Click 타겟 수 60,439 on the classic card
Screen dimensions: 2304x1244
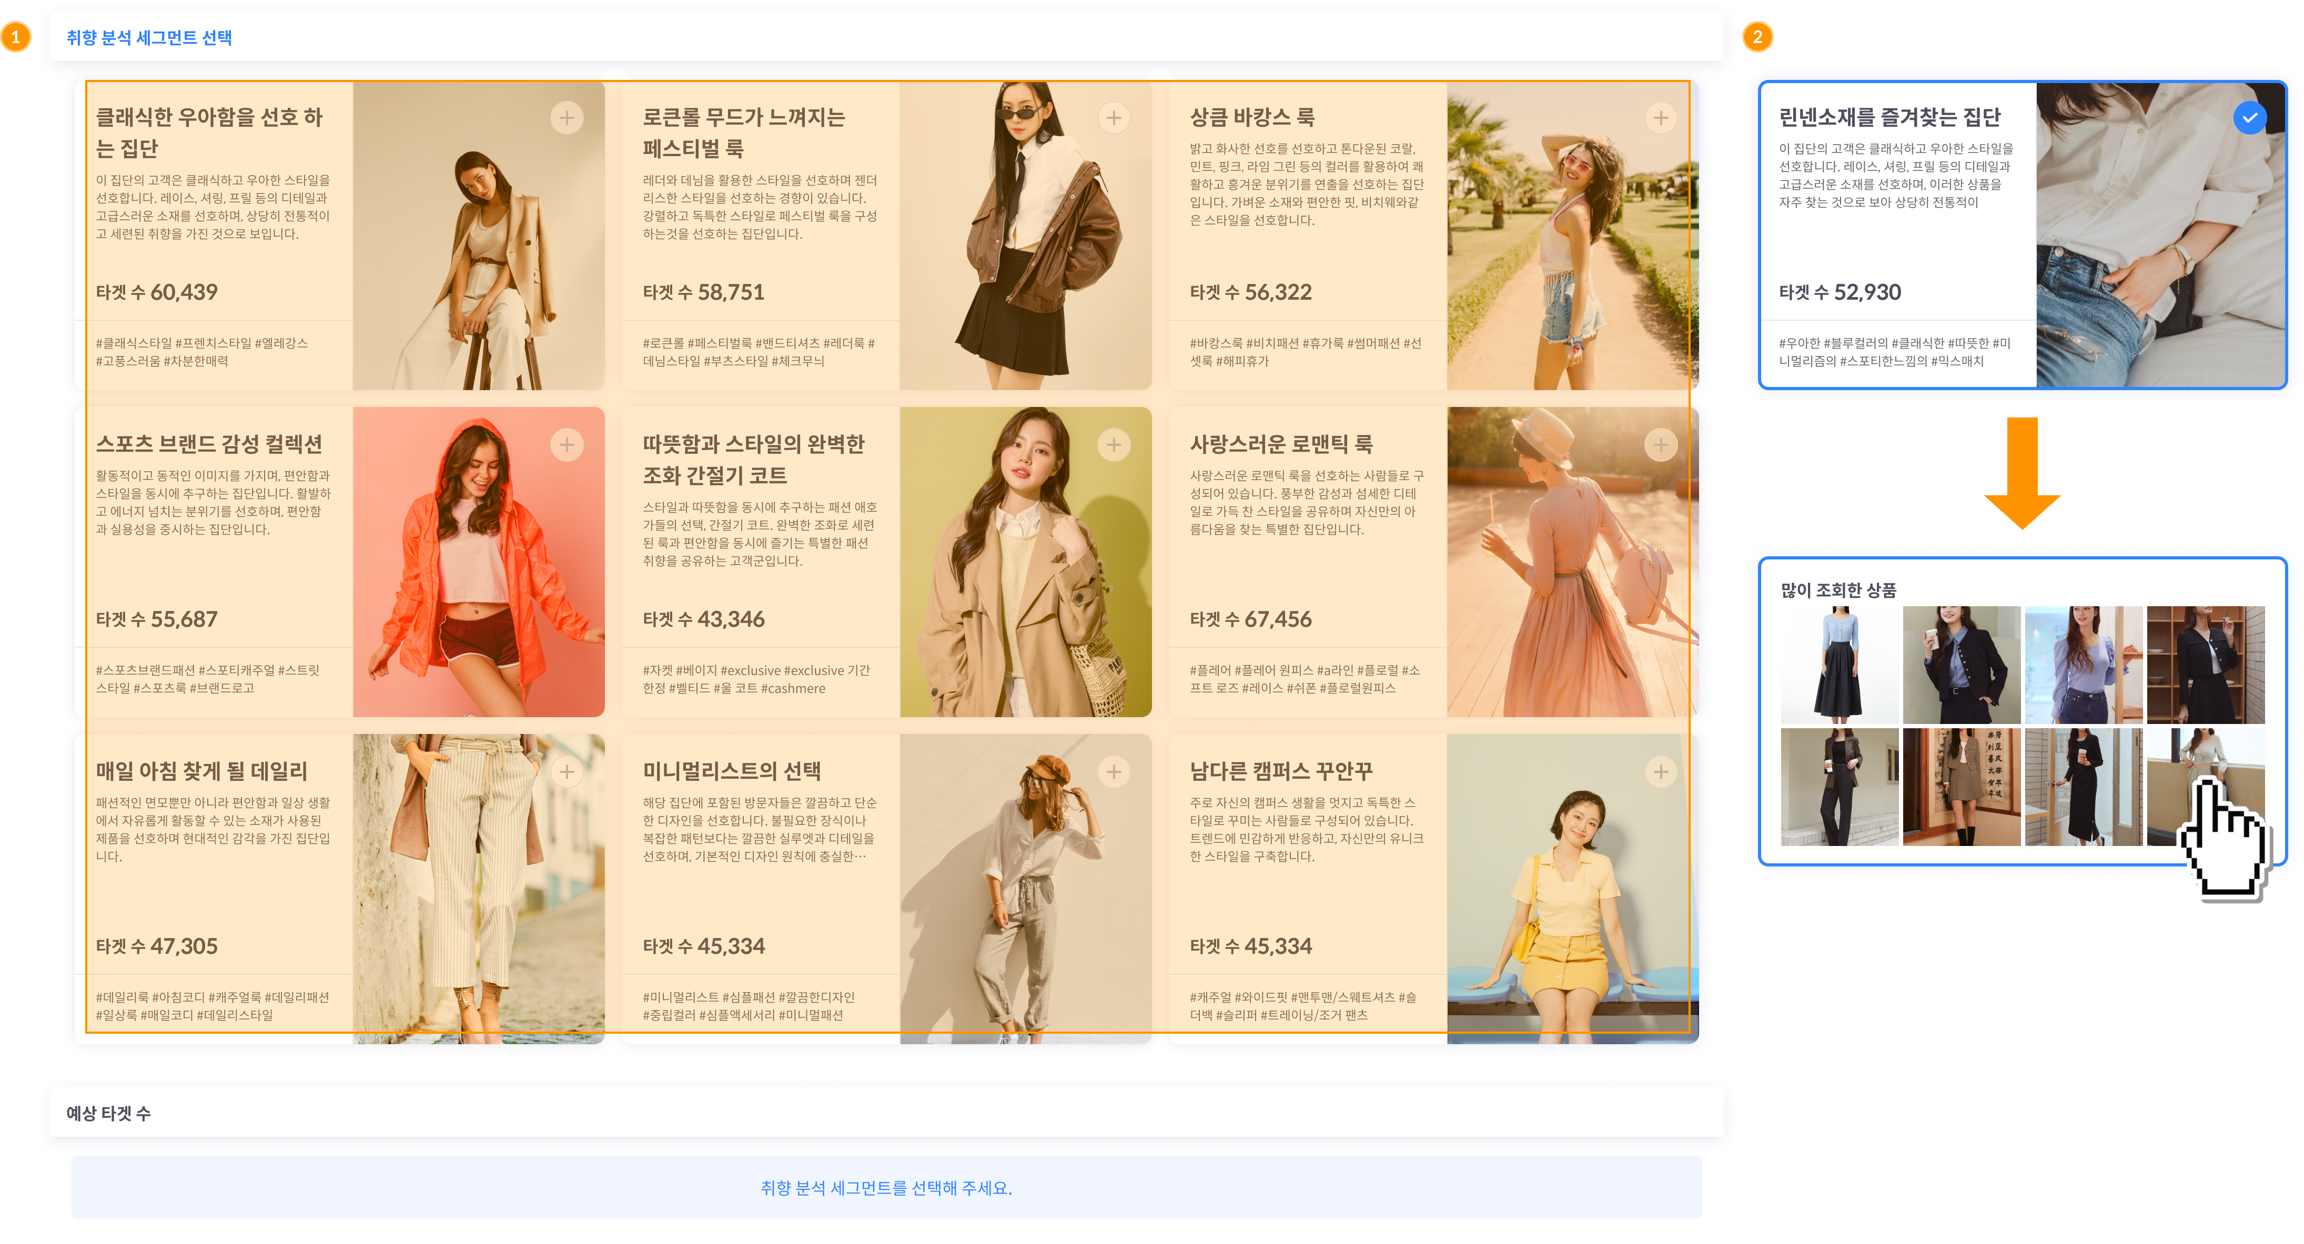click(x=157, y=293)
